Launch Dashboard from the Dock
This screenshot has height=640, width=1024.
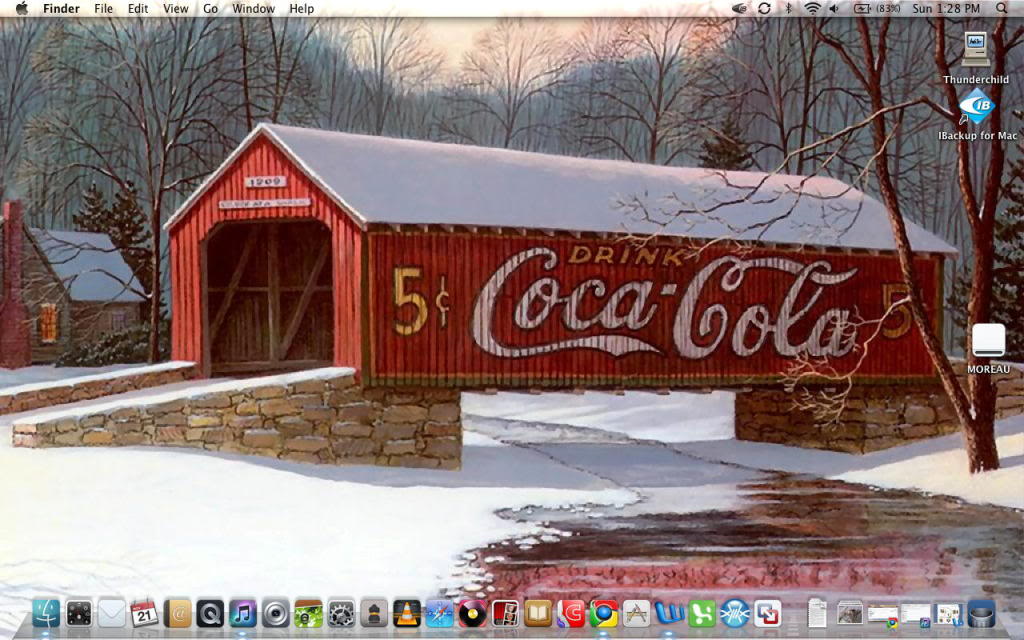(79, 614)
